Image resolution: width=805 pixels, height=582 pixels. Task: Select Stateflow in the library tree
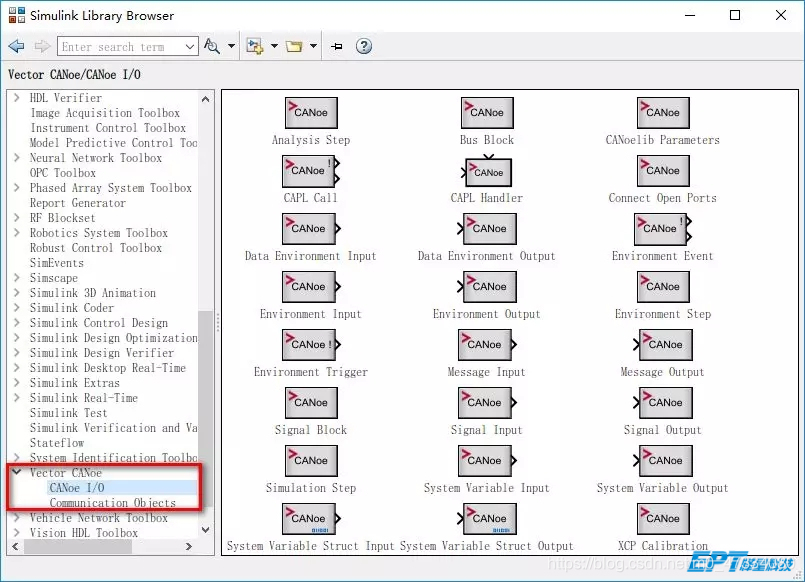[x=57, y=443]
